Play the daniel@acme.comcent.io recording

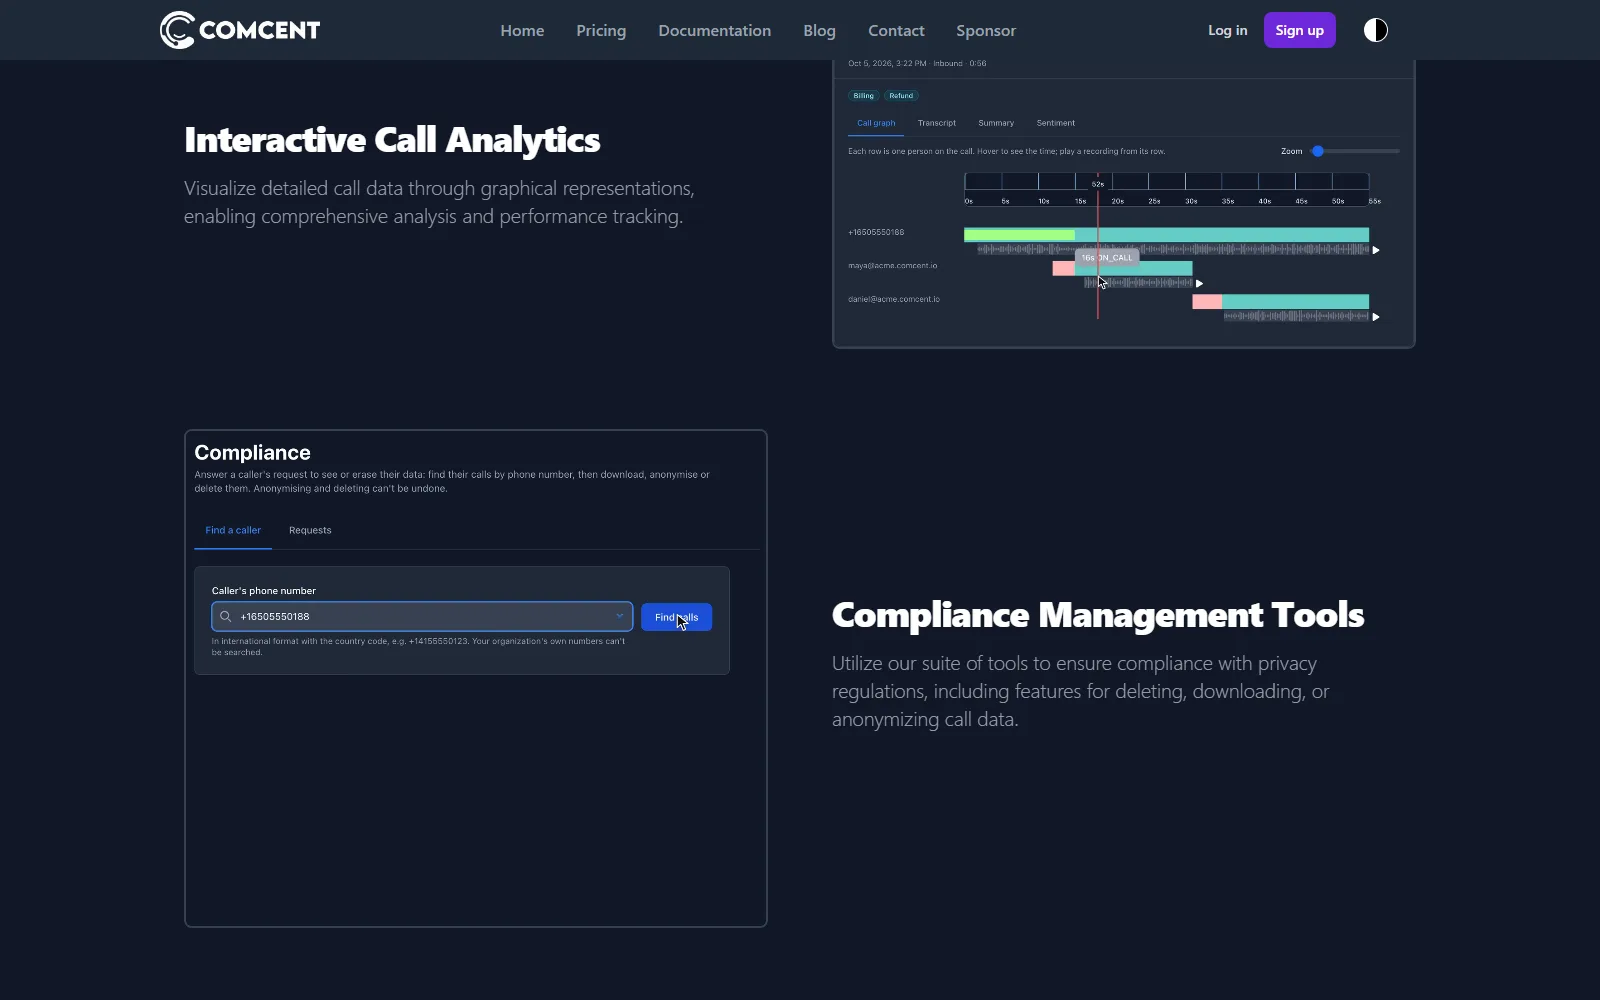pyautogui.click(x=1376, y=317)
